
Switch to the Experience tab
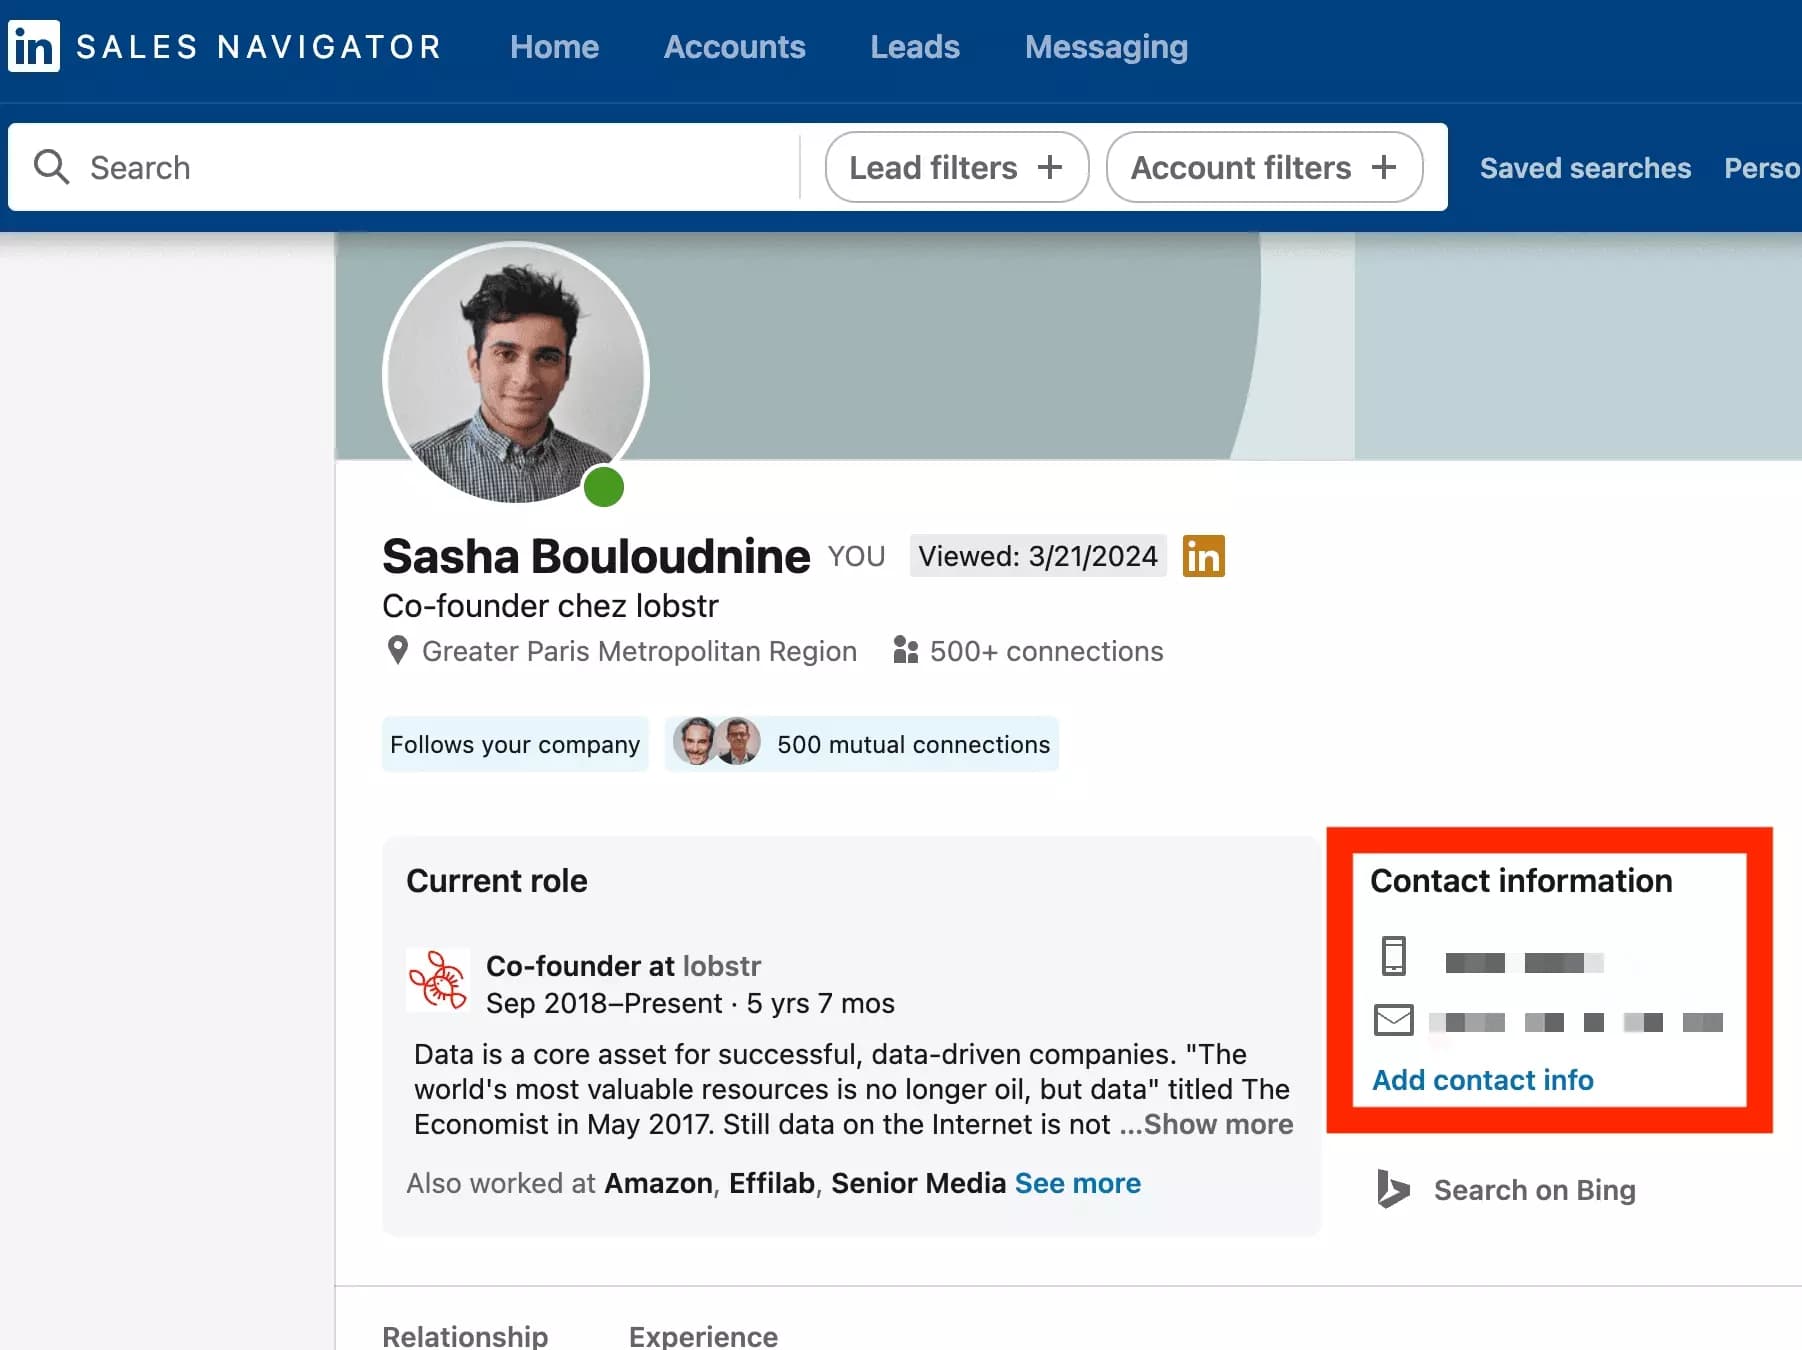[x=703, y=1336]
